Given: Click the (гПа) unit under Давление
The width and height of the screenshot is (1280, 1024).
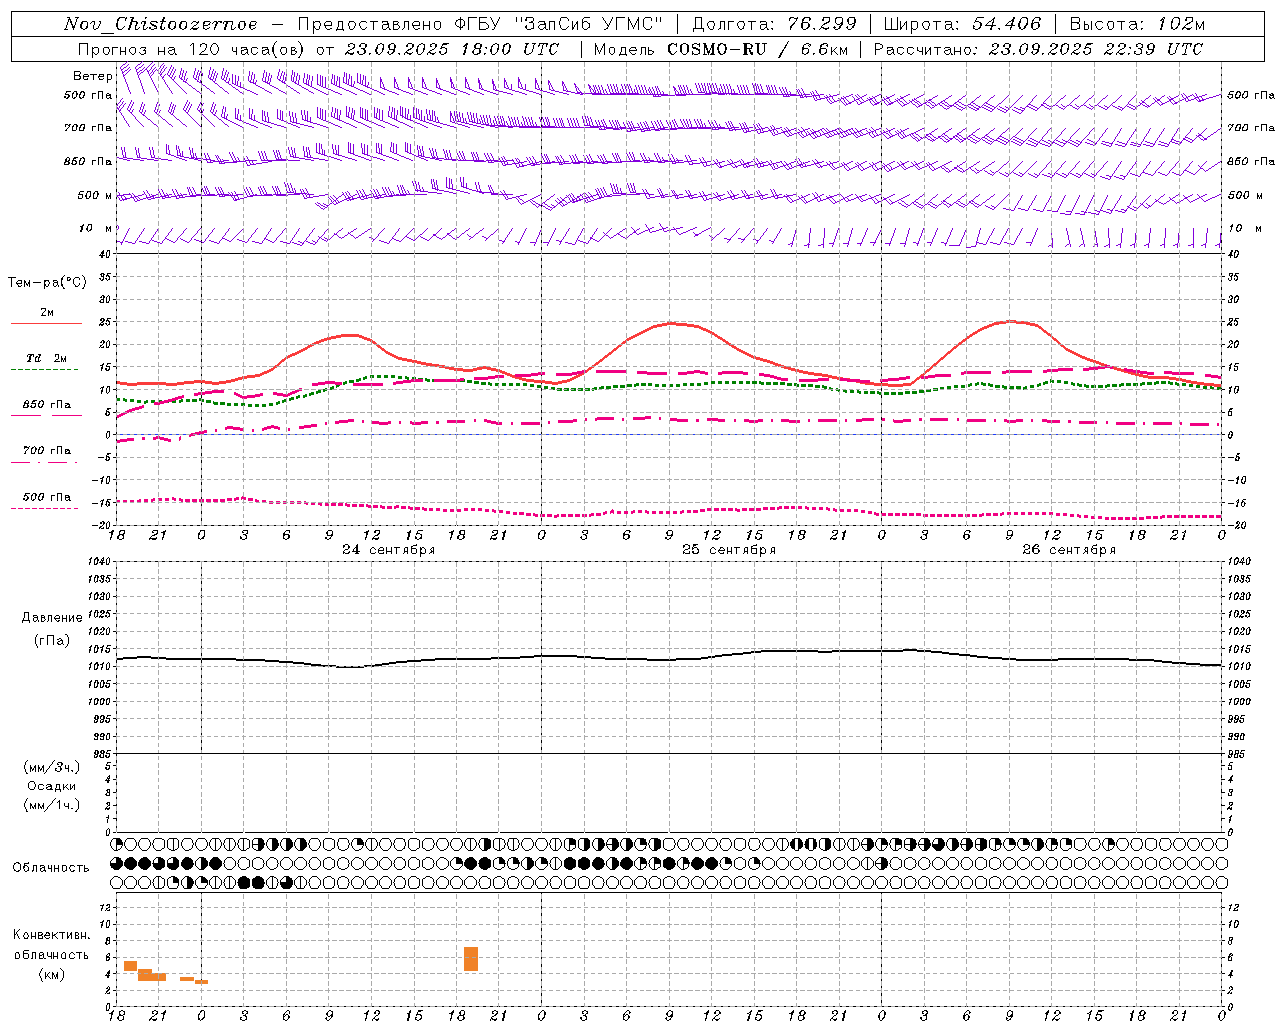Looking at the screenshot, I should pyautogui.click(x=52, y=640).
